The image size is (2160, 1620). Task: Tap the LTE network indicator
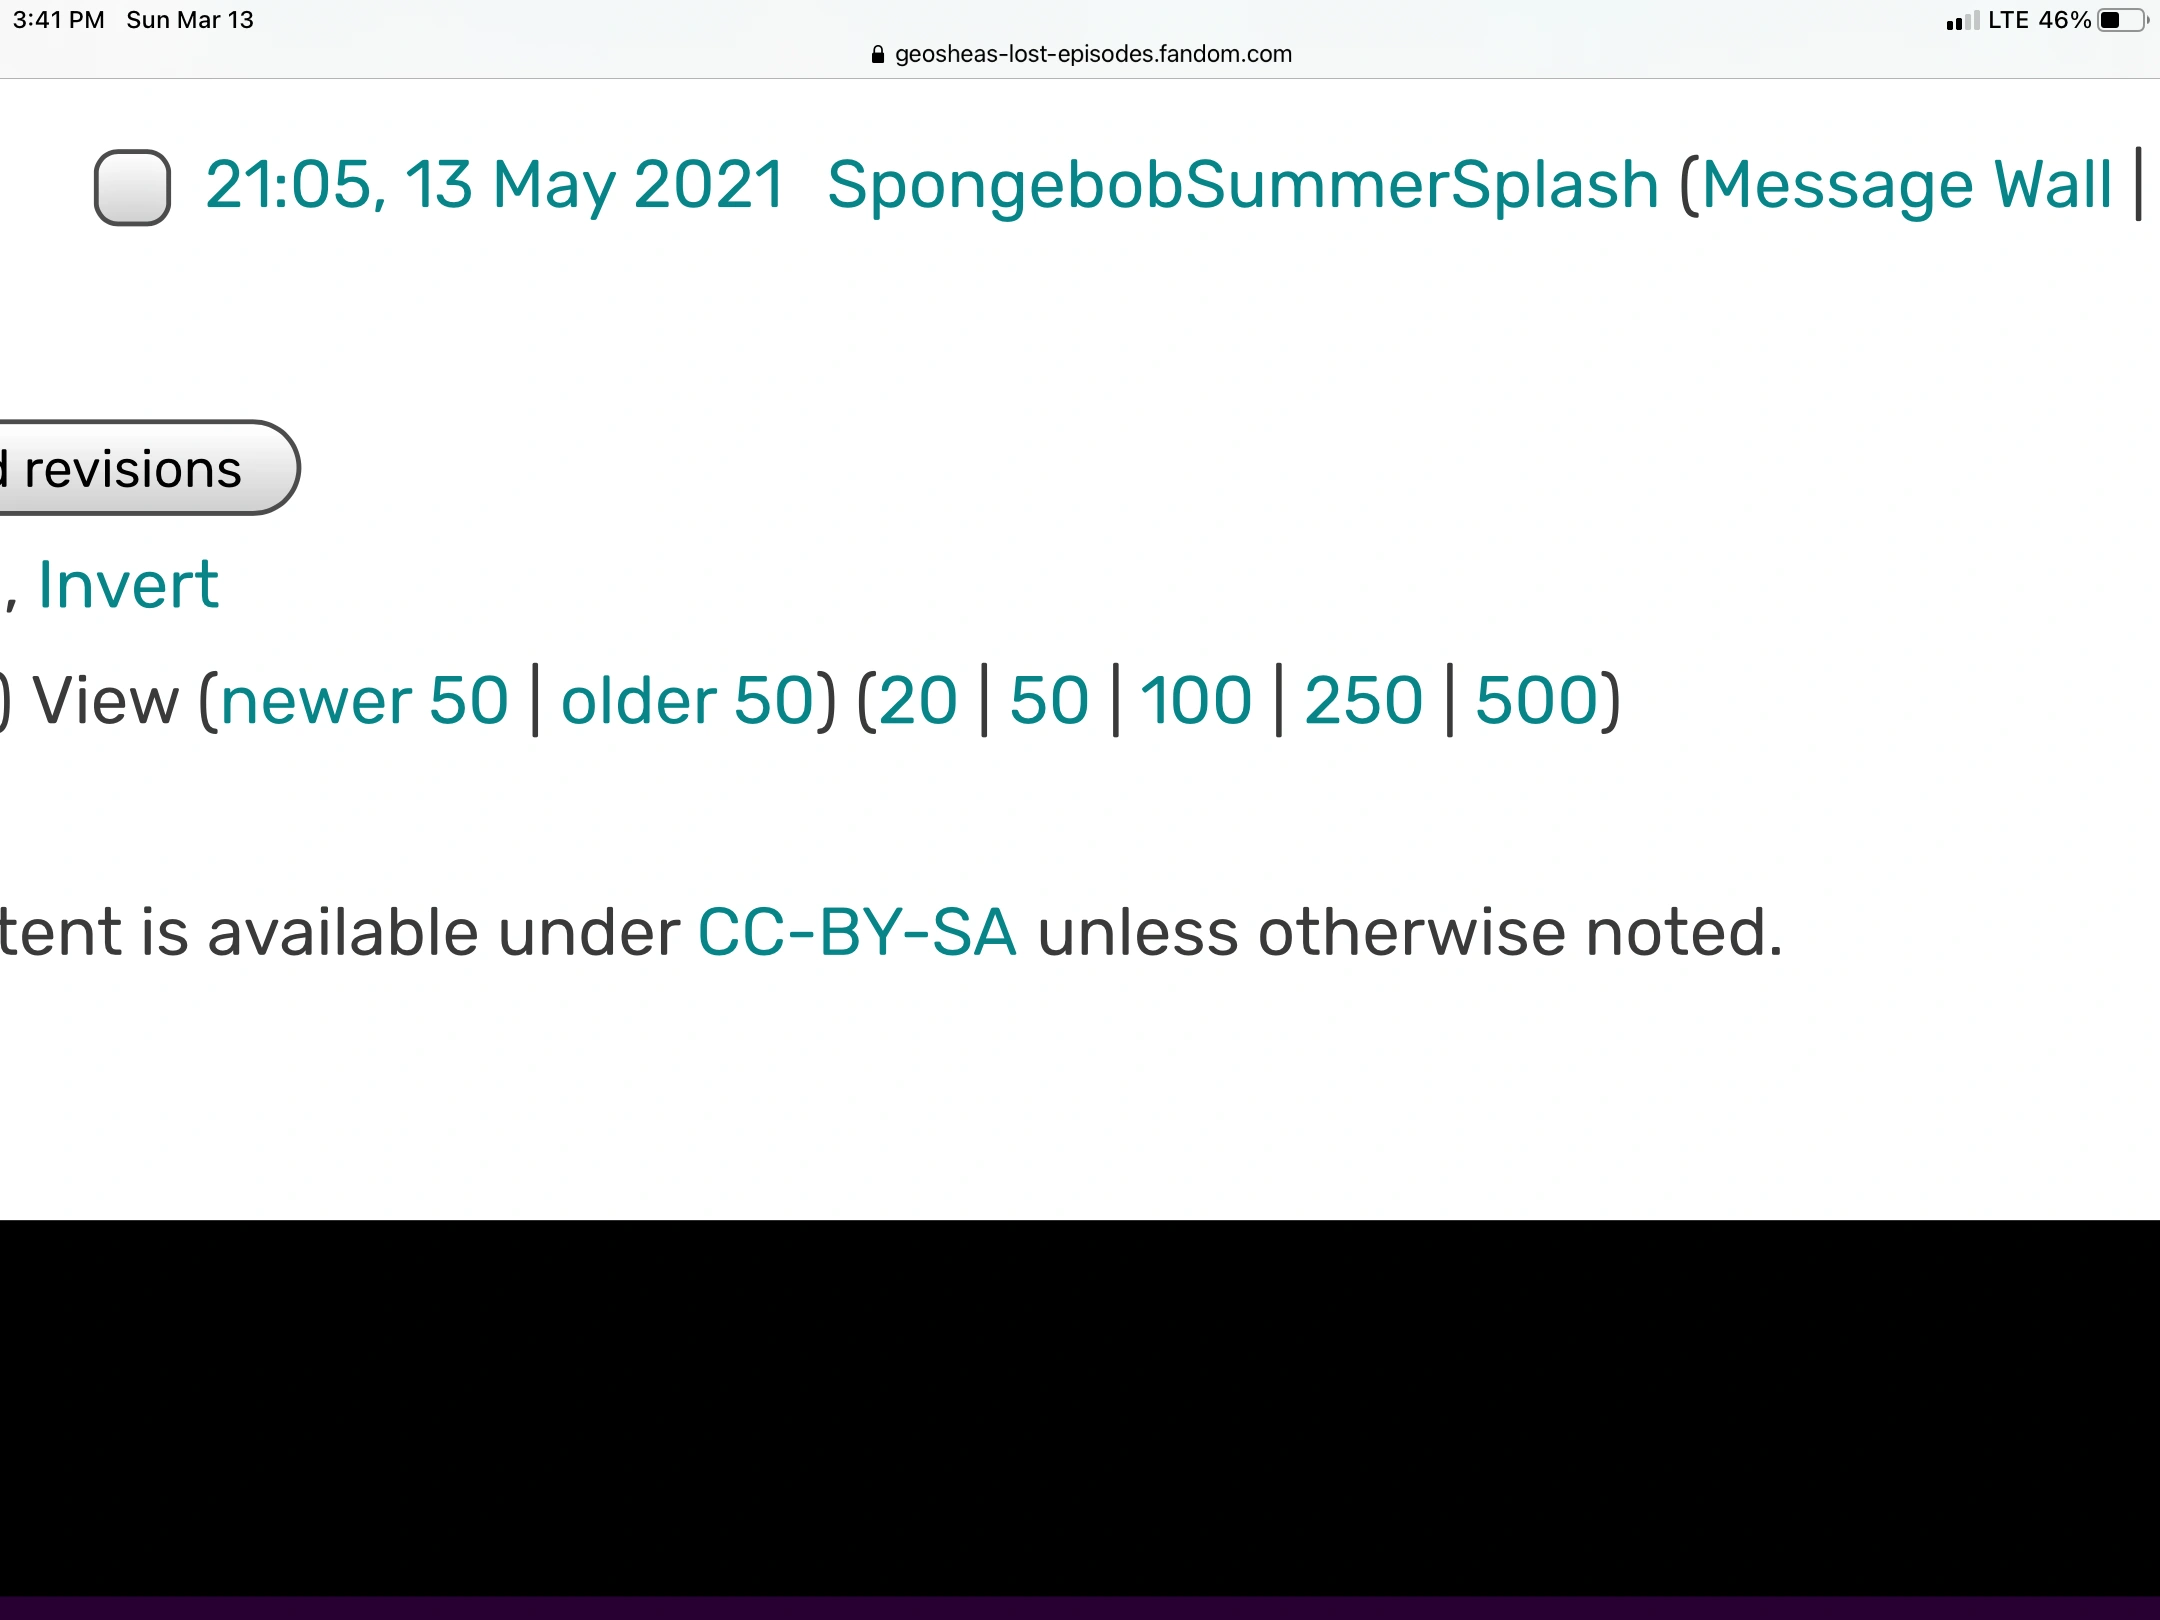click(x=2008, y=20)
